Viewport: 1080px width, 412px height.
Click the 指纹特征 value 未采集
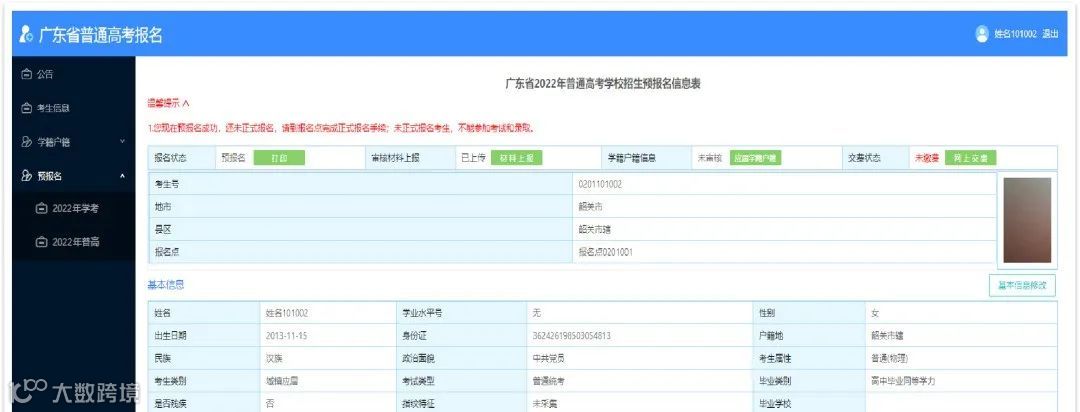click(545, 404)
